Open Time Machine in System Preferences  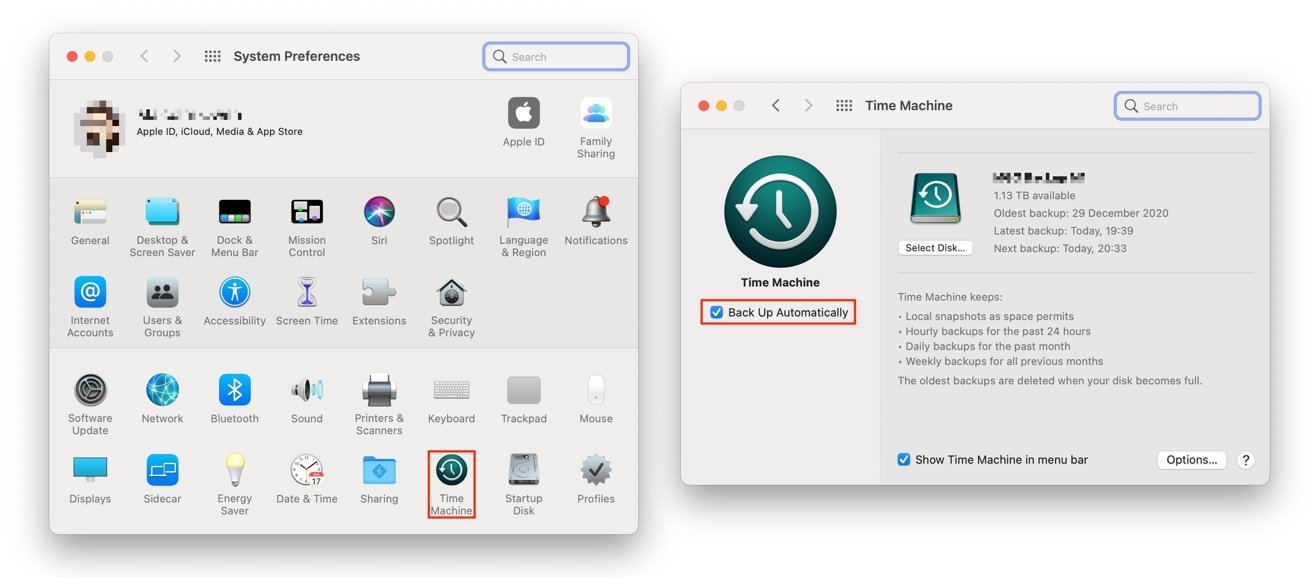[451, 470]
